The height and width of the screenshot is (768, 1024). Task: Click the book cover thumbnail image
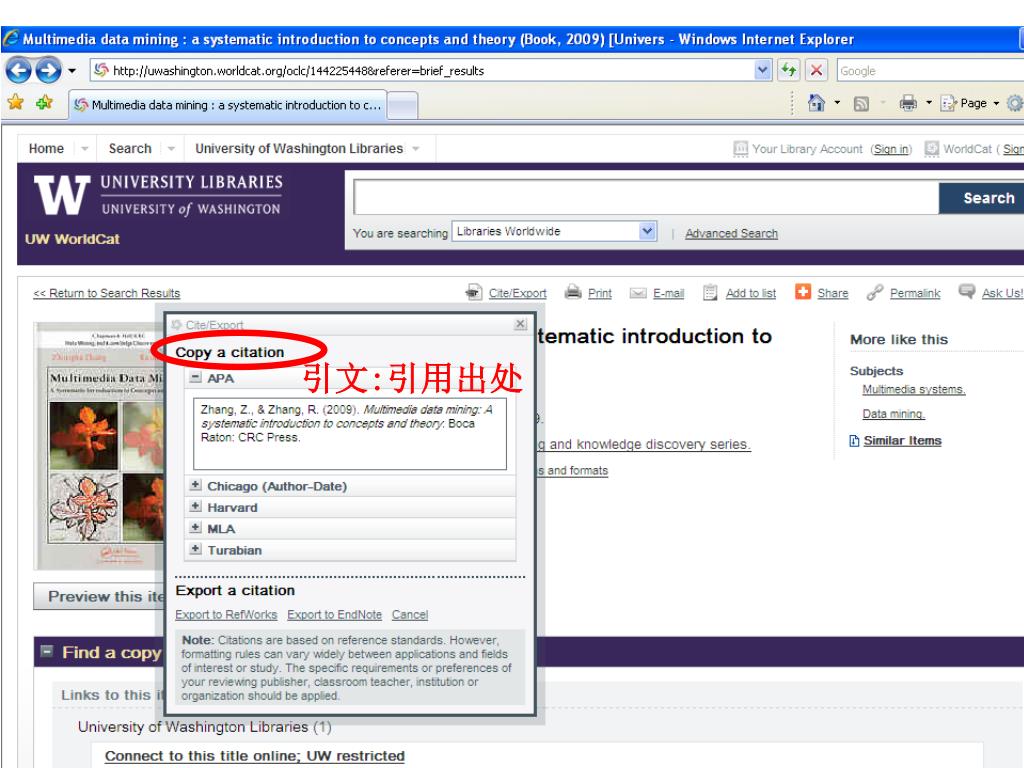(99, 446)
